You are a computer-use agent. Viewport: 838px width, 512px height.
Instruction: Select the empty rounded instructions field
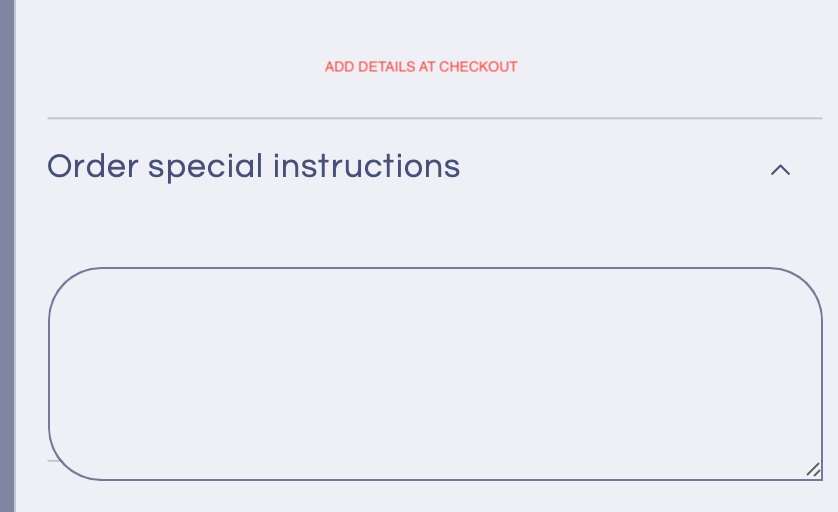[x=435, y=373]
